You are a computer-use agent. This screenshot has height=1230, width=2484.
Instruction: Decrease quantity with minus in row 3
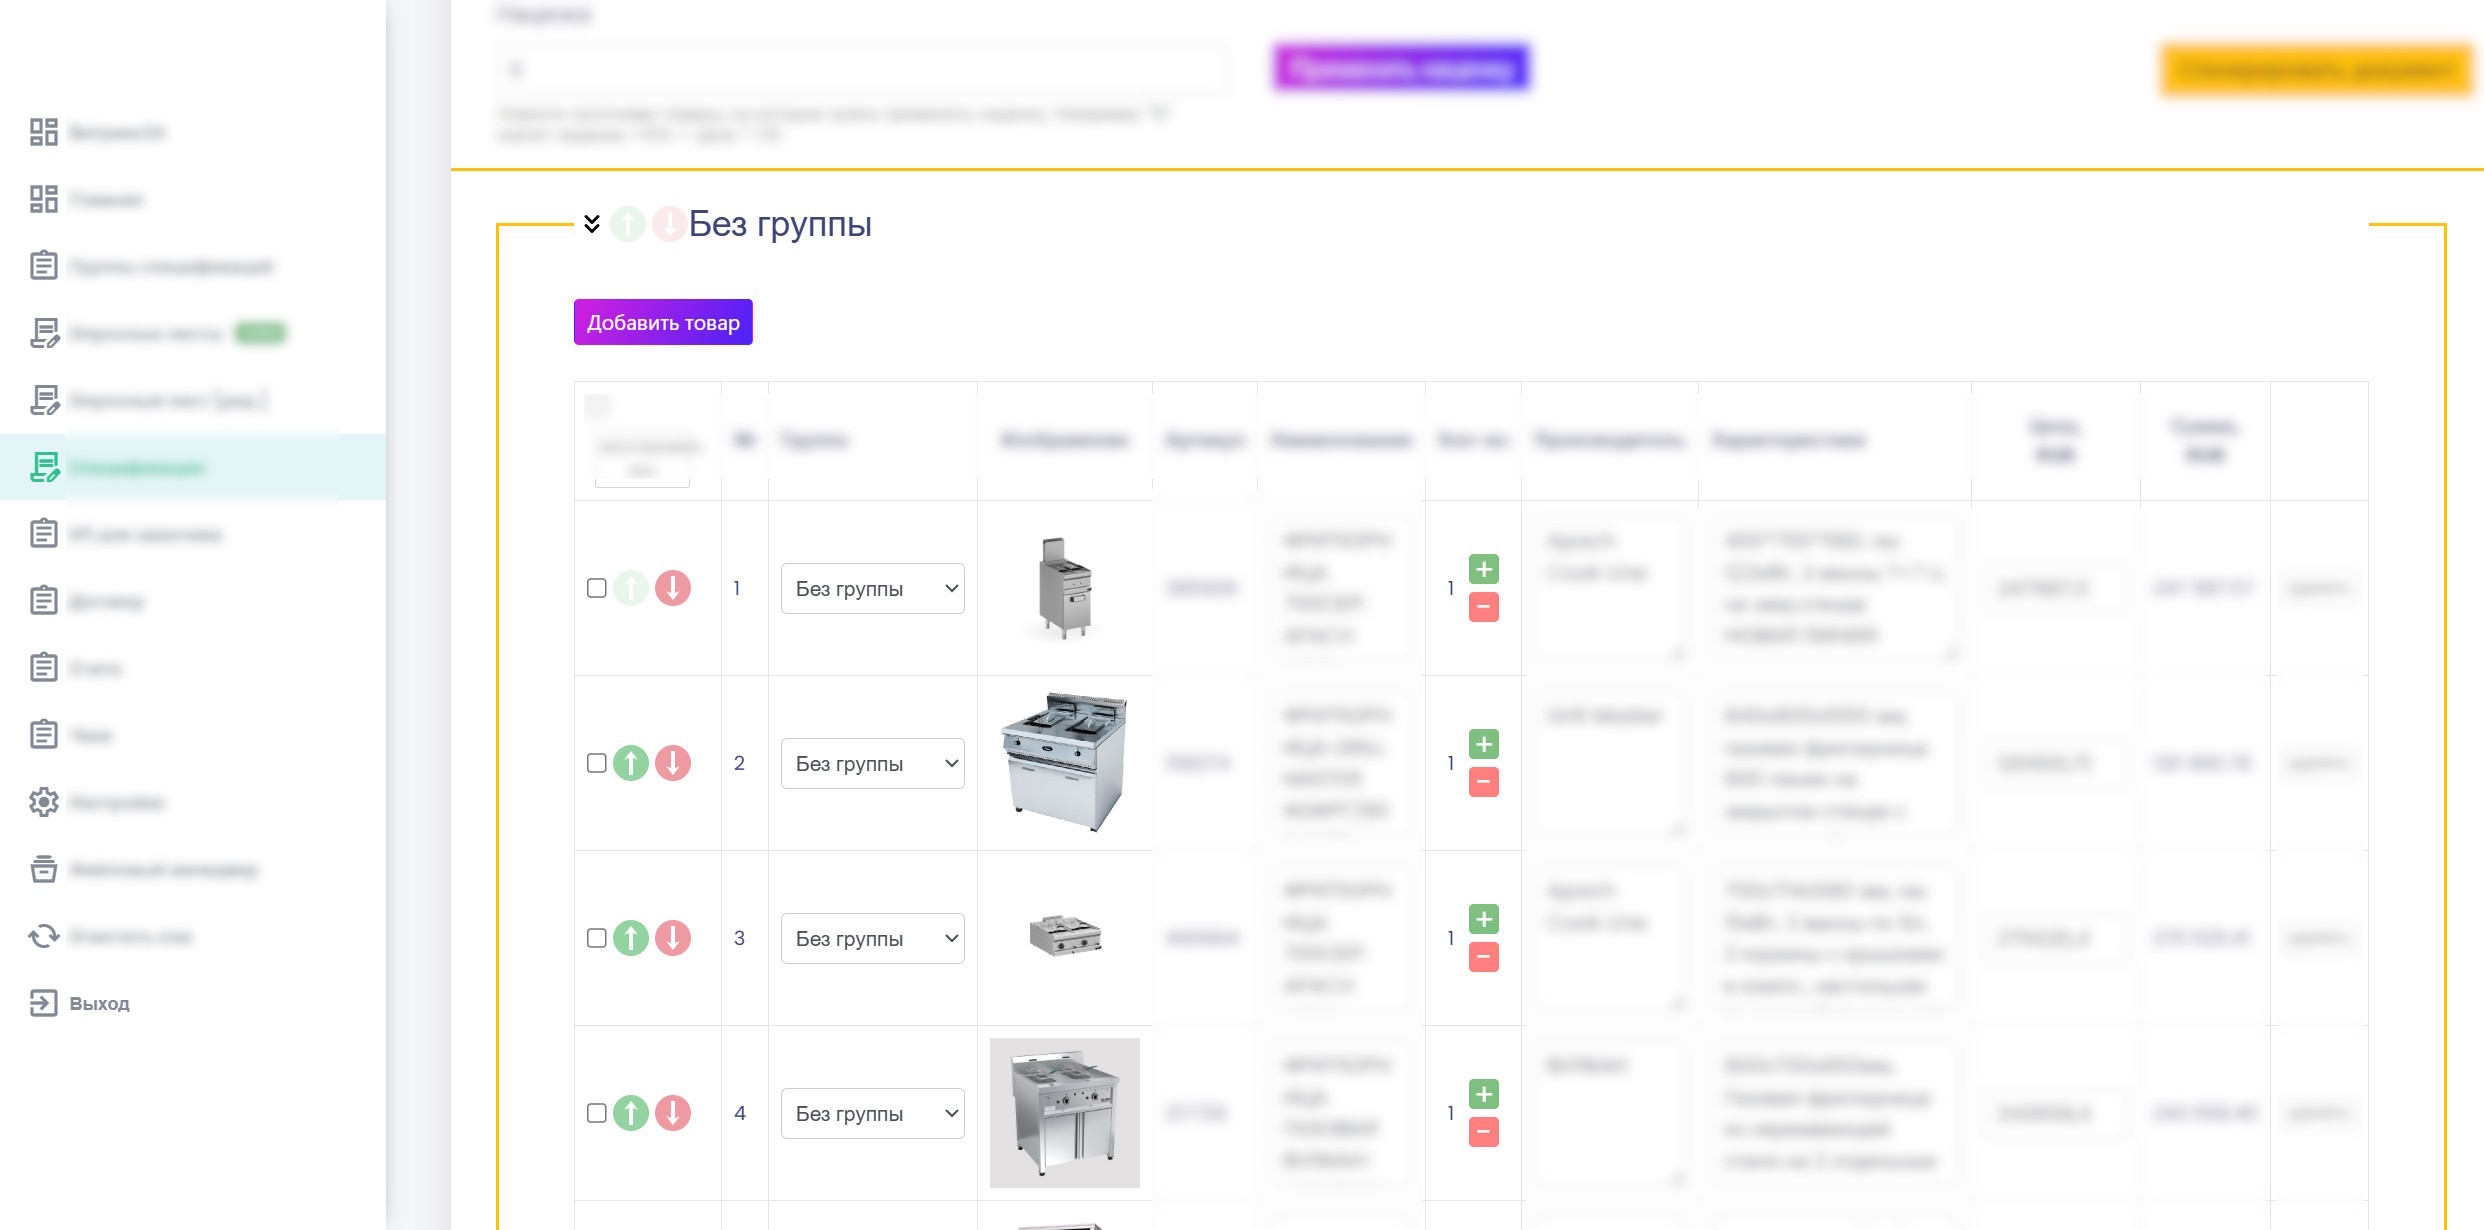point(1484,957)
